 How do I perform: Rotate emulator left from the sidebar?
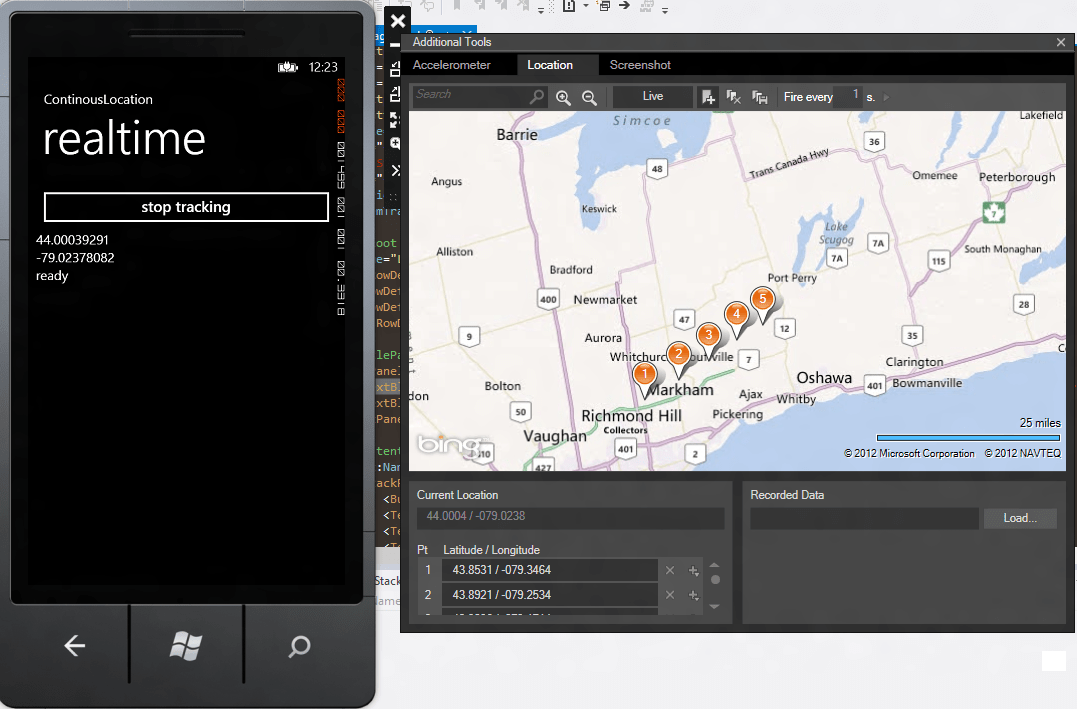[x=396, y=69]
